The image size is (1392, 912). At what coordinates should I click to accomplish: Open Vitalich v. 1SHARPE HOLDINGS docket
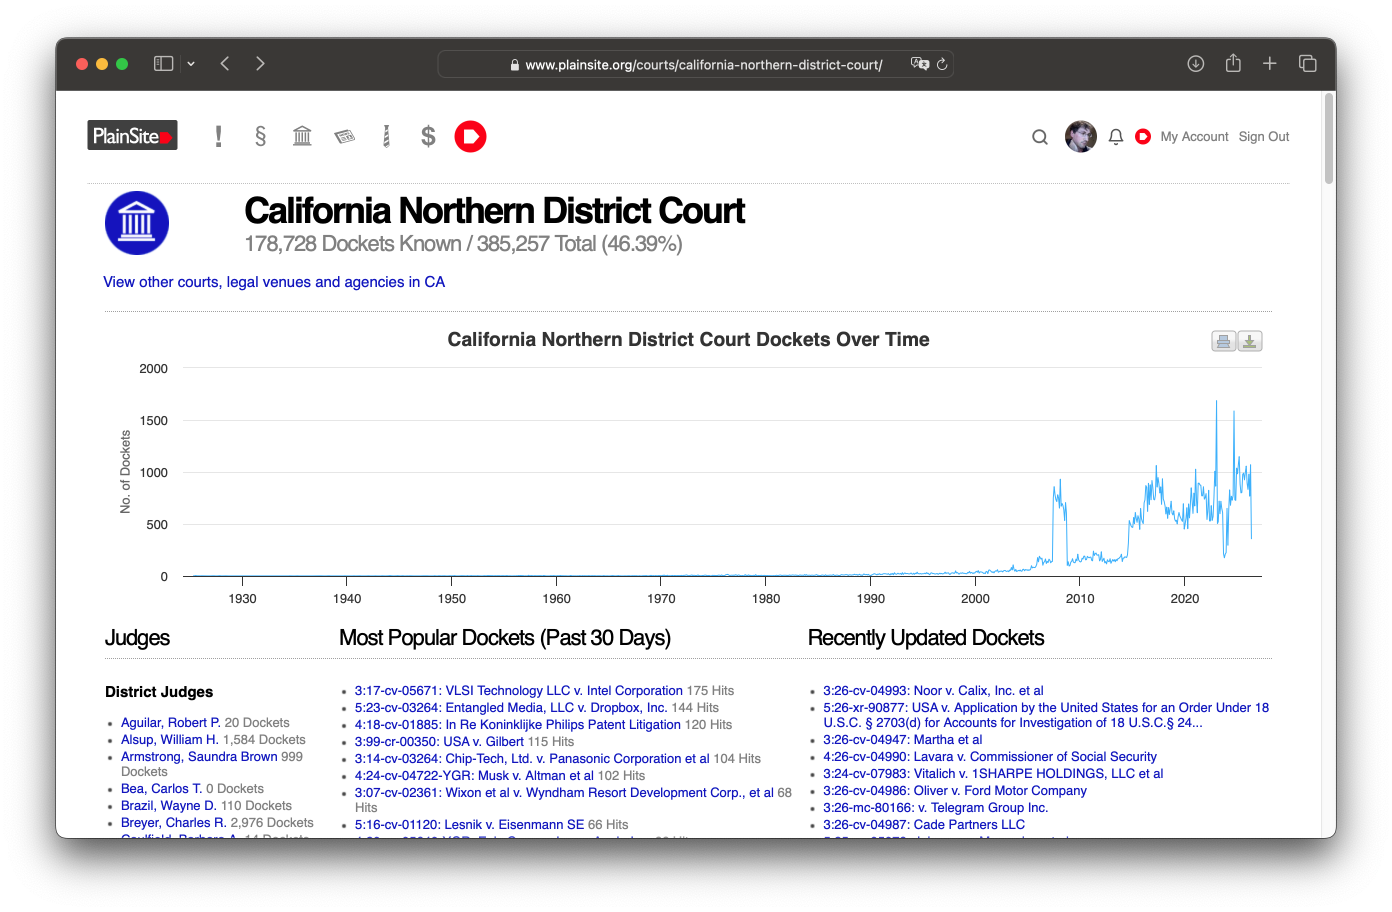[x=993, y=774]
